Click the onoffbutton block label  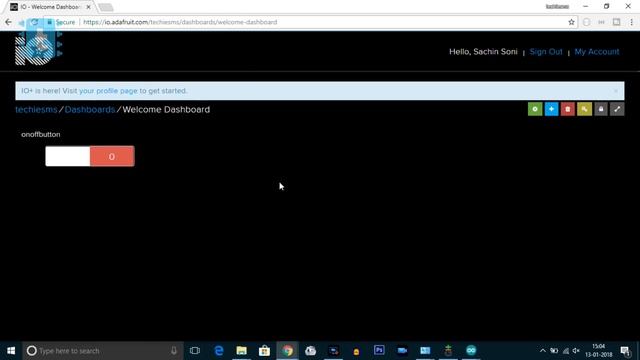pyautogui.click(x=41, y=134)
